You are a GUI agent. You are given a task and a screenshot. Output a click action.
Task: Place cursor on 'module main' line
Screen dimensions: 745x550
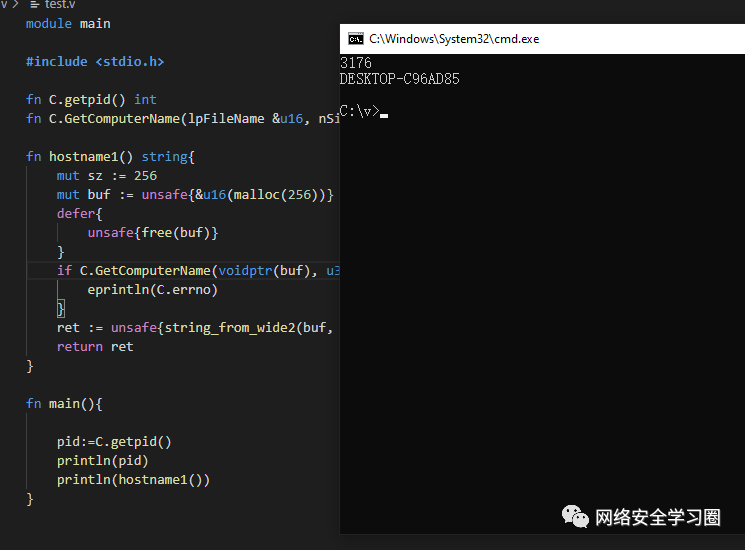click(x=68, y=23)
